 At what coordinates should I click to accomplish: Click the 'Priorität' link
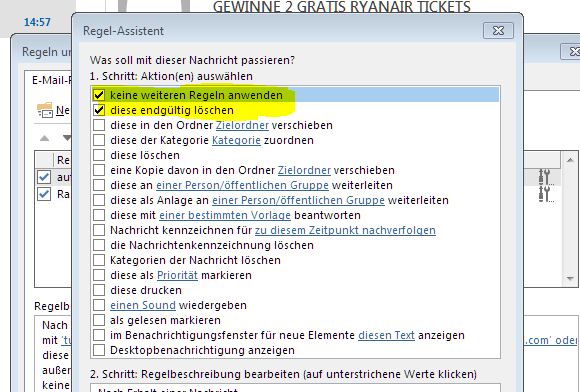pyautogui.click(x=178, y=276)
